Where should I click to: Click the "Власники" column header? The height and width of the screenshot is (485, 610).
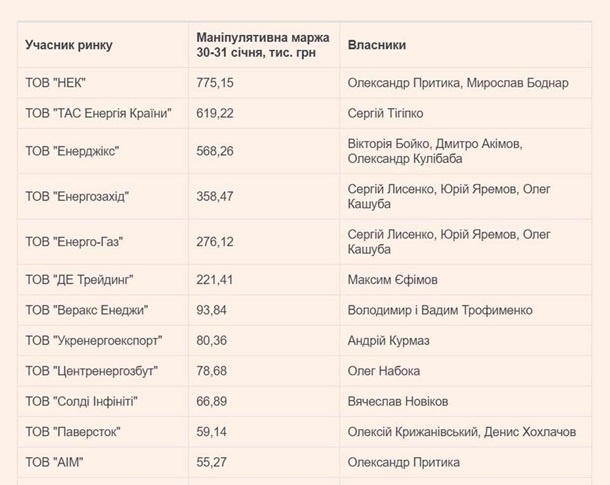[376, 45]
